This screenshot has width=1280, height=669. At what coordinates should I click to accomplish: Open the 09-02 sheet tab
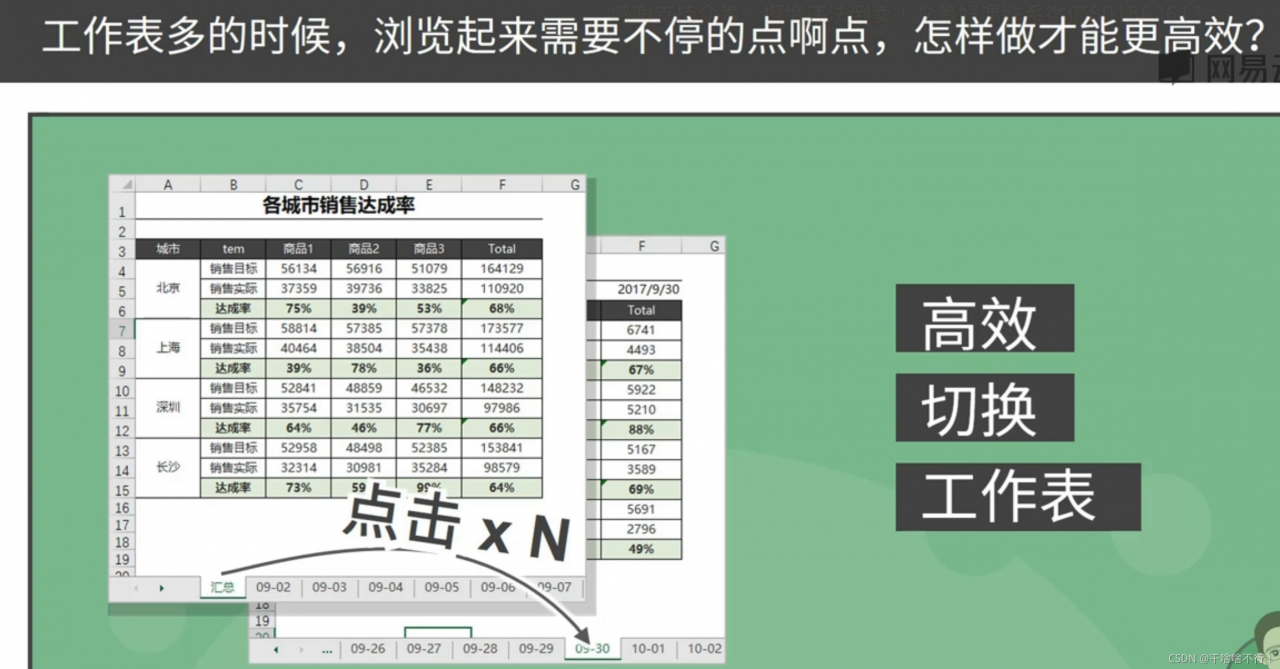click(x=272, y=588)
